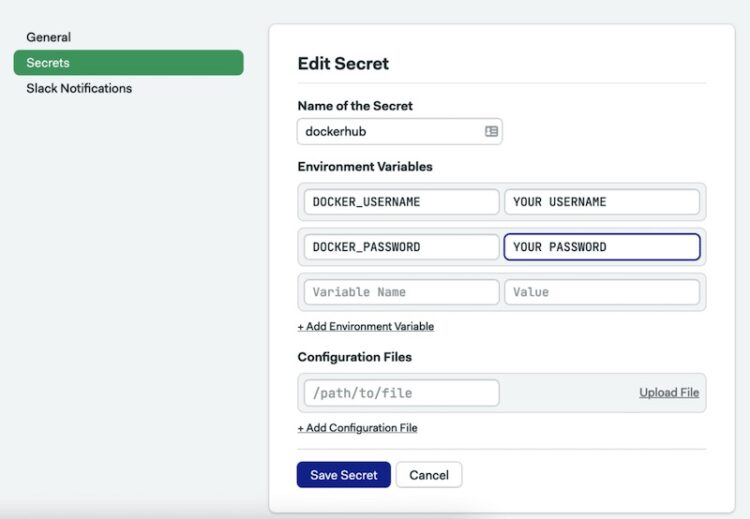
Task: Open Slack Notifications settings
Action: point(79,88)
